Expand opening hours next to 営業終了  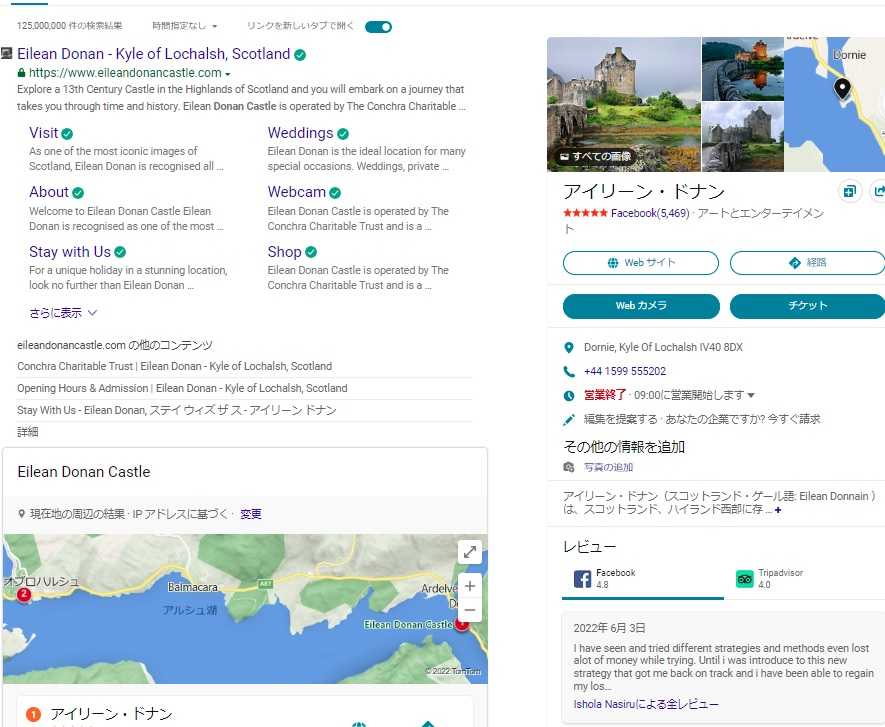[751, 396]
